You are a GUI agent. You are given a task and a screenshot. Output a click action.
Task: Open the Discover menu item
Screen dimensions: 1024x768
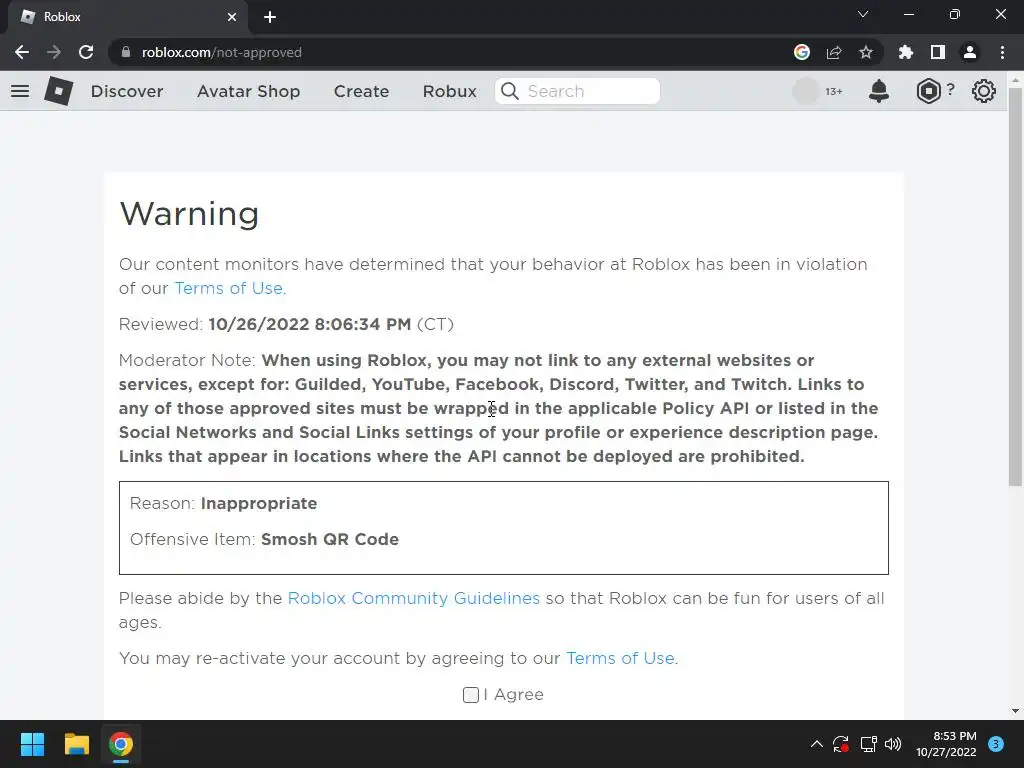click(127, 91)
